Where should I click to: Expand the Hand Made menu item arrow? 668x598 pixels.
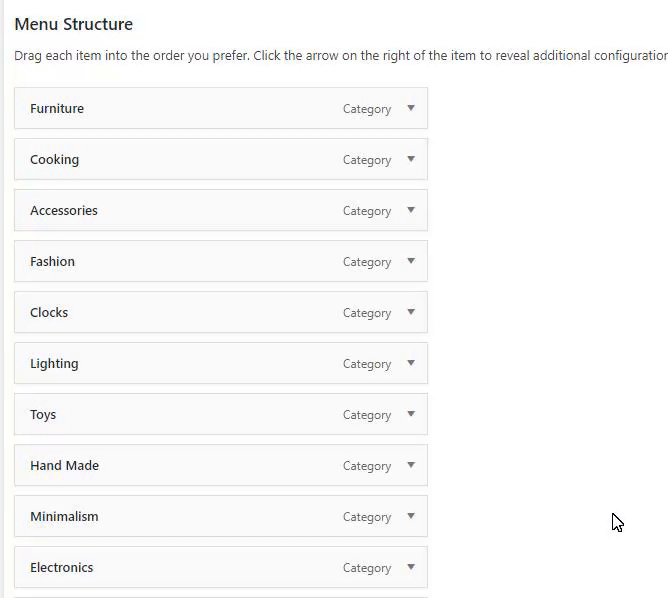click(410, 465)
